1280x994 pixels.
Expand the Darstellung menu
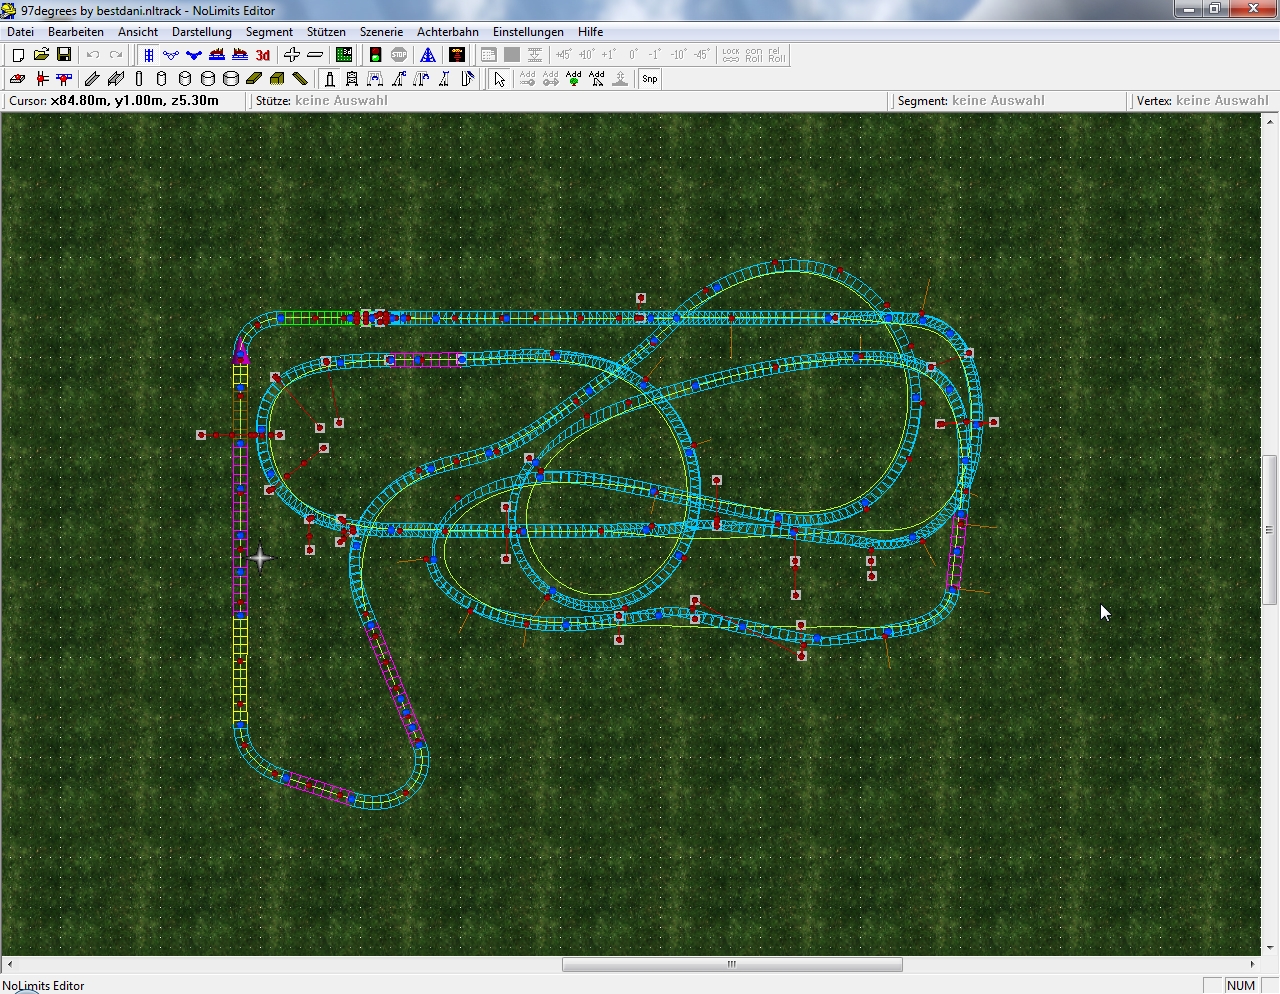click(x=202, y=32)
